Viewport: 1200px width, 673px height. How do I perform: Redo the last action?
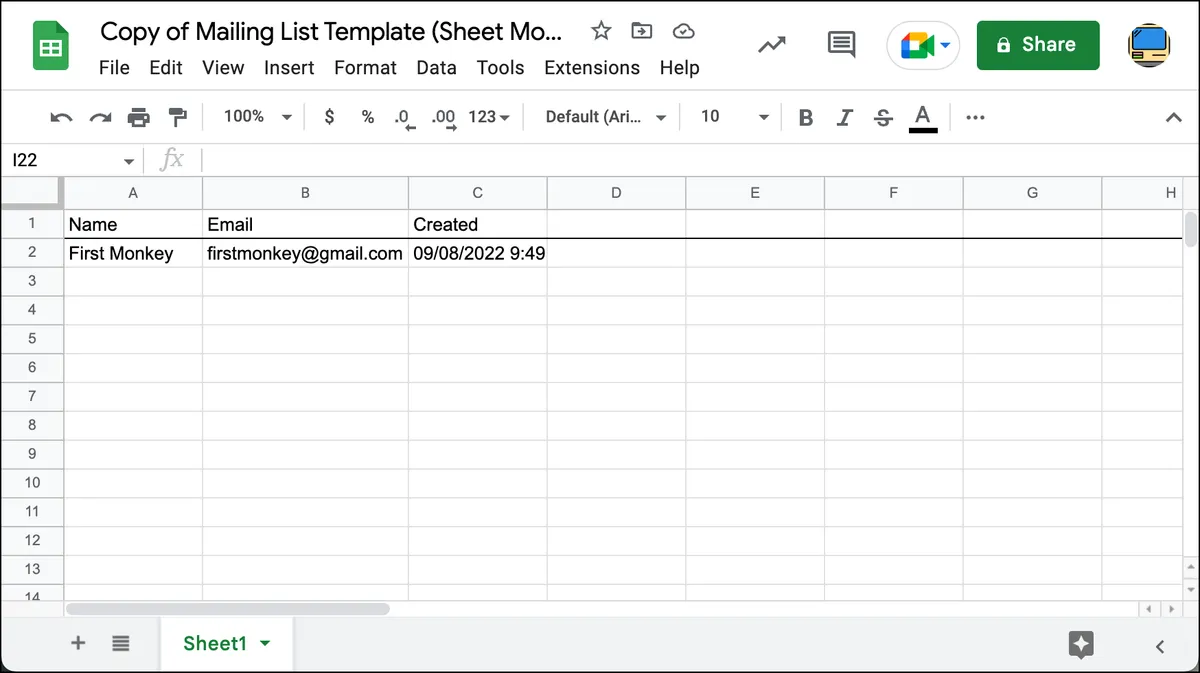[100, 117]
